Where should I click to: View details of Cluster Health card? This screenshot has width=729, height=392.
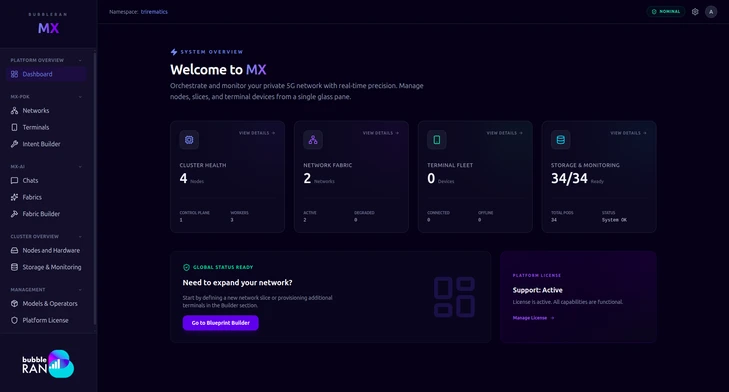(257, 133)
